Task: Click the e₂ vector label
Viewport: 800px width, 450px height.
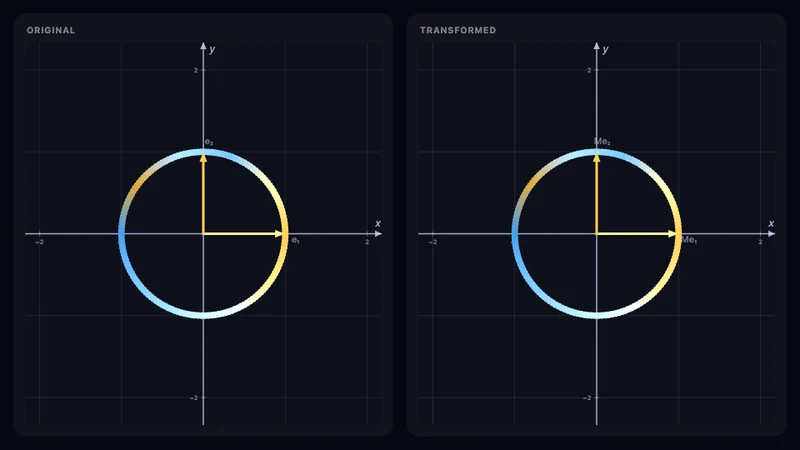Action: [209, 142]
